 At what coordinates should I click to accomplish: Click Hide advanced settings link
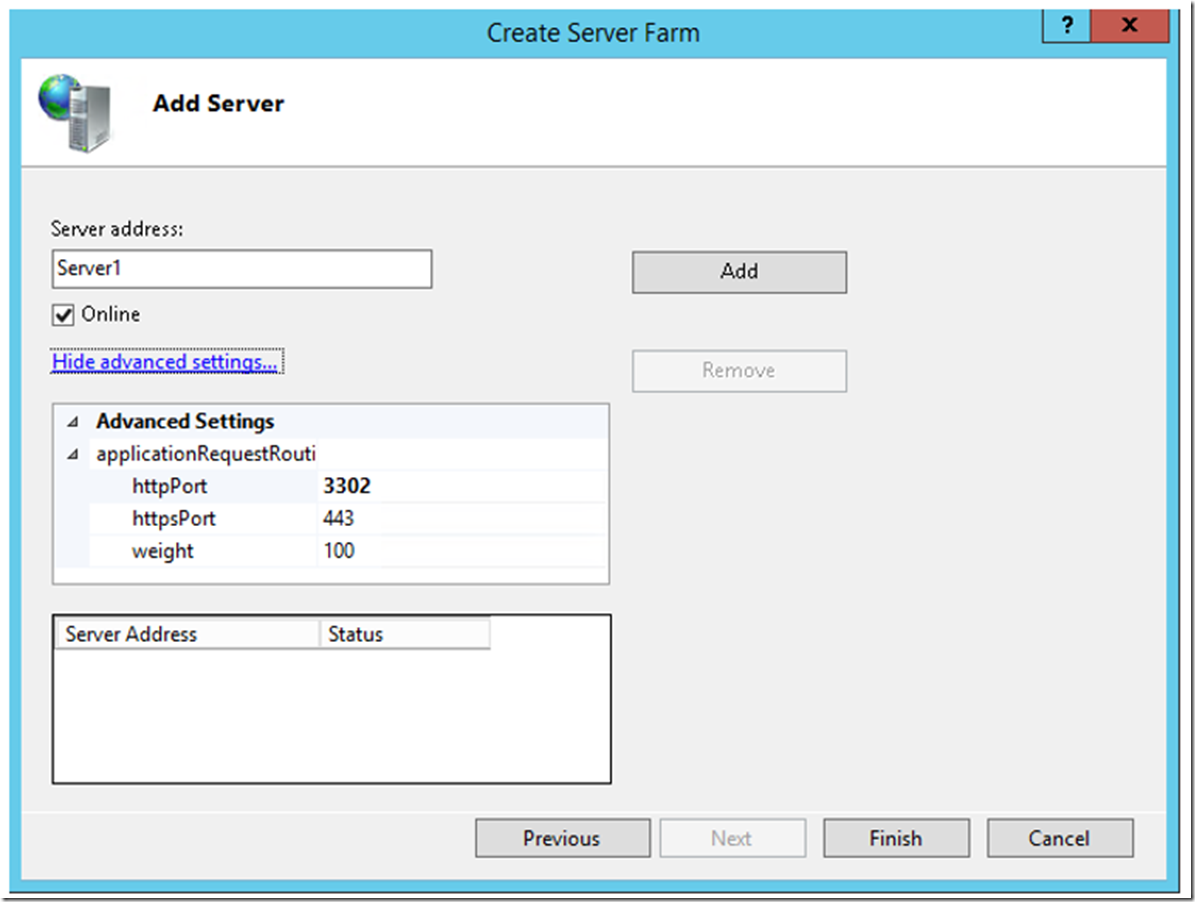[165, 362]
